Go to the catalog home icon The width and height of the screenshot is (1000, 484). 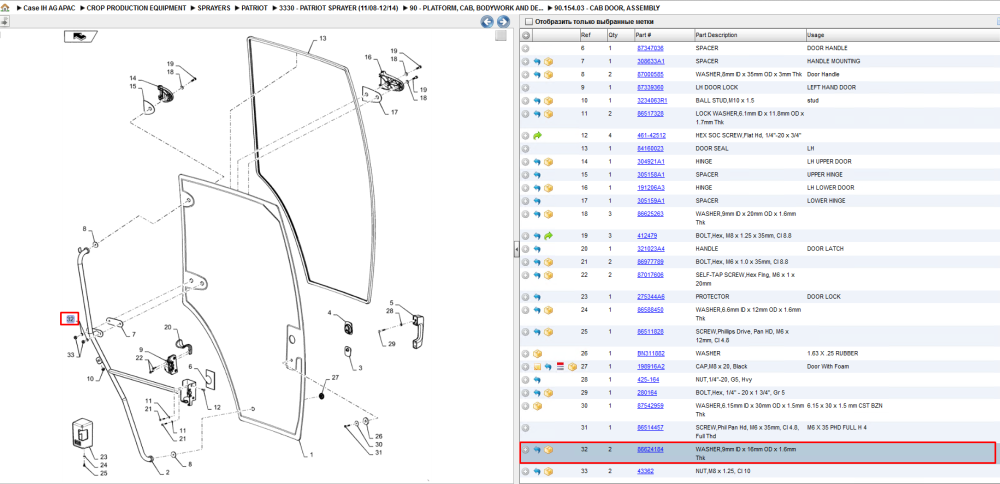point(5,8)
